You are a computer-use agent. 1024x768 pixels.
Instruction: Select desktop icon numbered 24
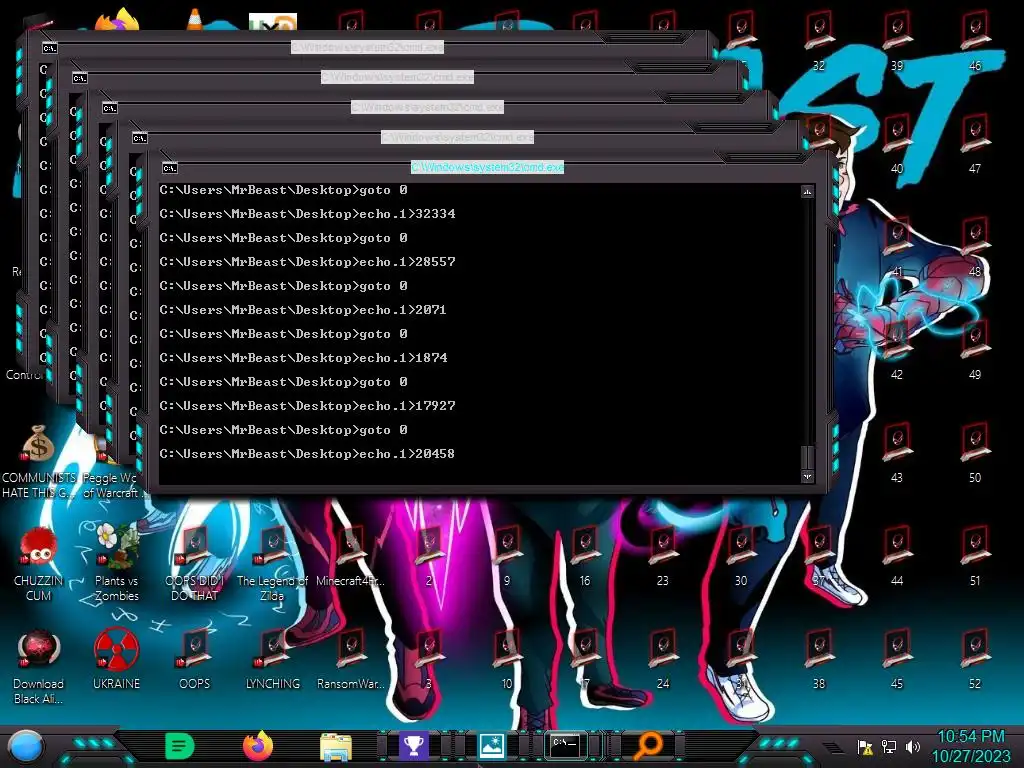(663, 660)
